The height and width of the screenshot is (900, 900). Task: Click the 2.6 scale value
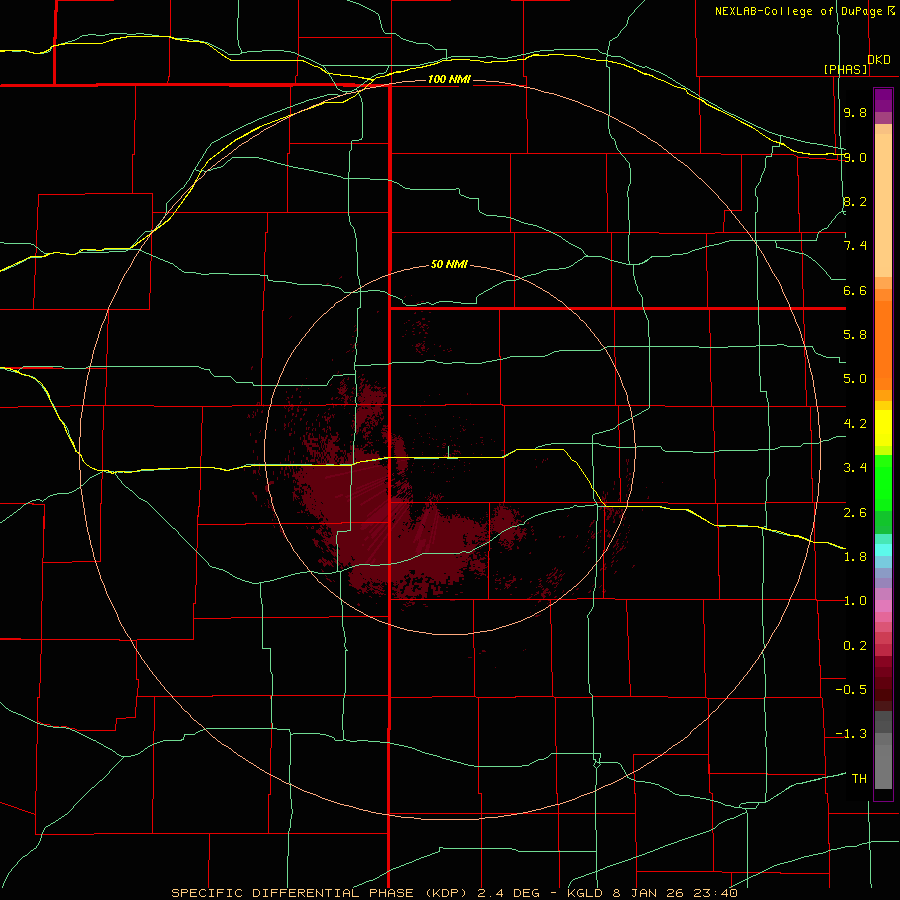(855, 513)
